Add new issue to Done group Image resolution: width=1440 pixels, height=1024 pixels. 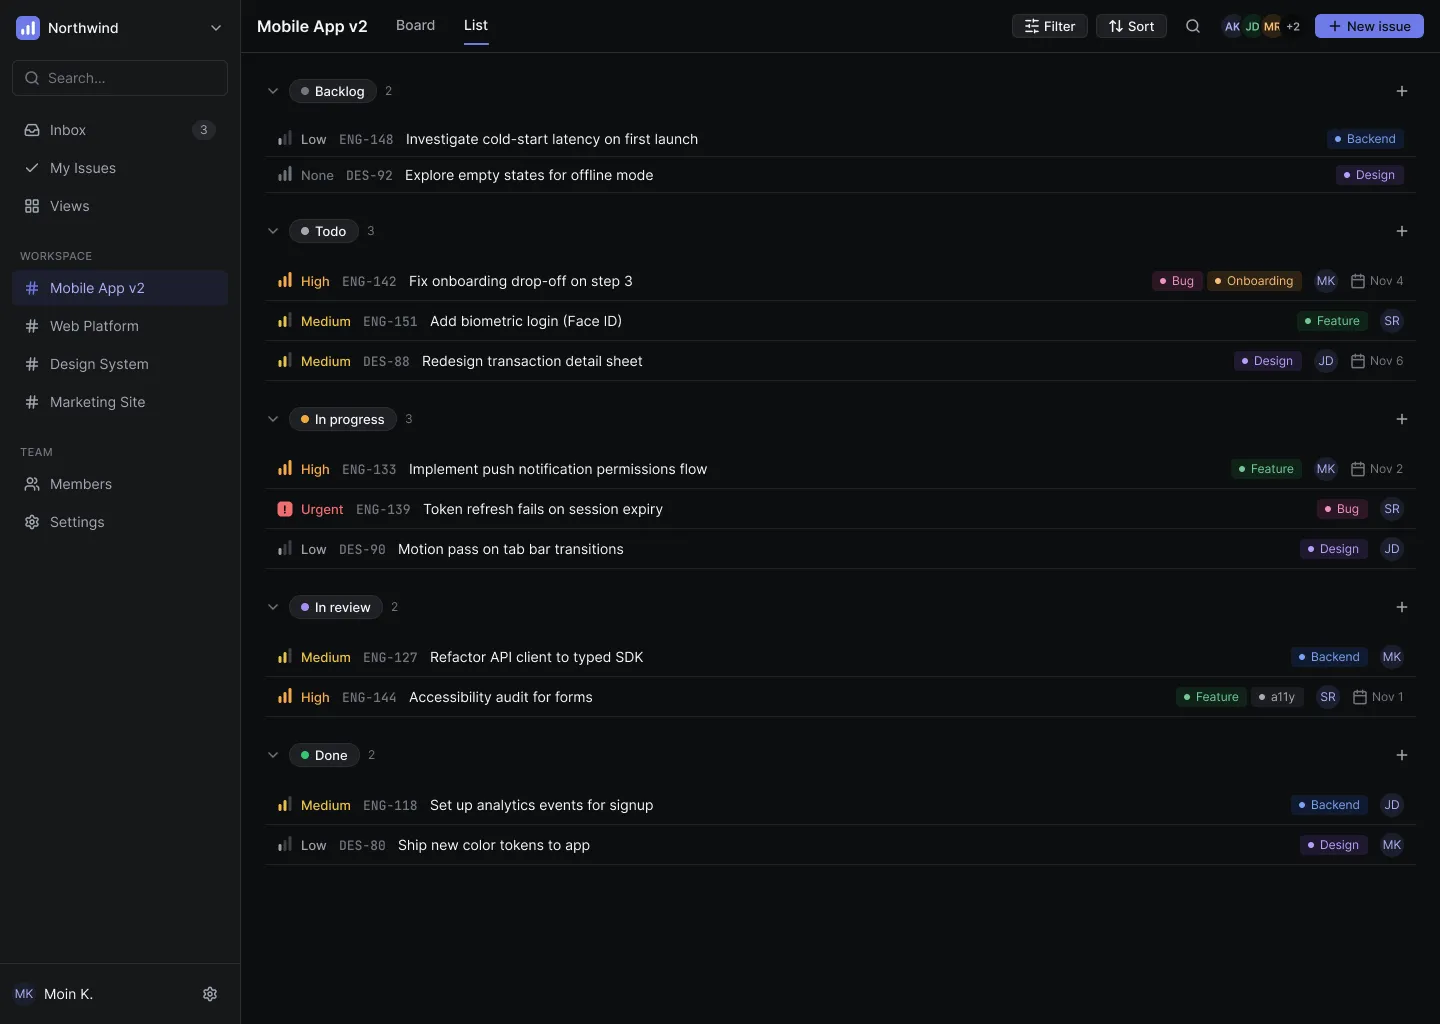[1402, 755]
